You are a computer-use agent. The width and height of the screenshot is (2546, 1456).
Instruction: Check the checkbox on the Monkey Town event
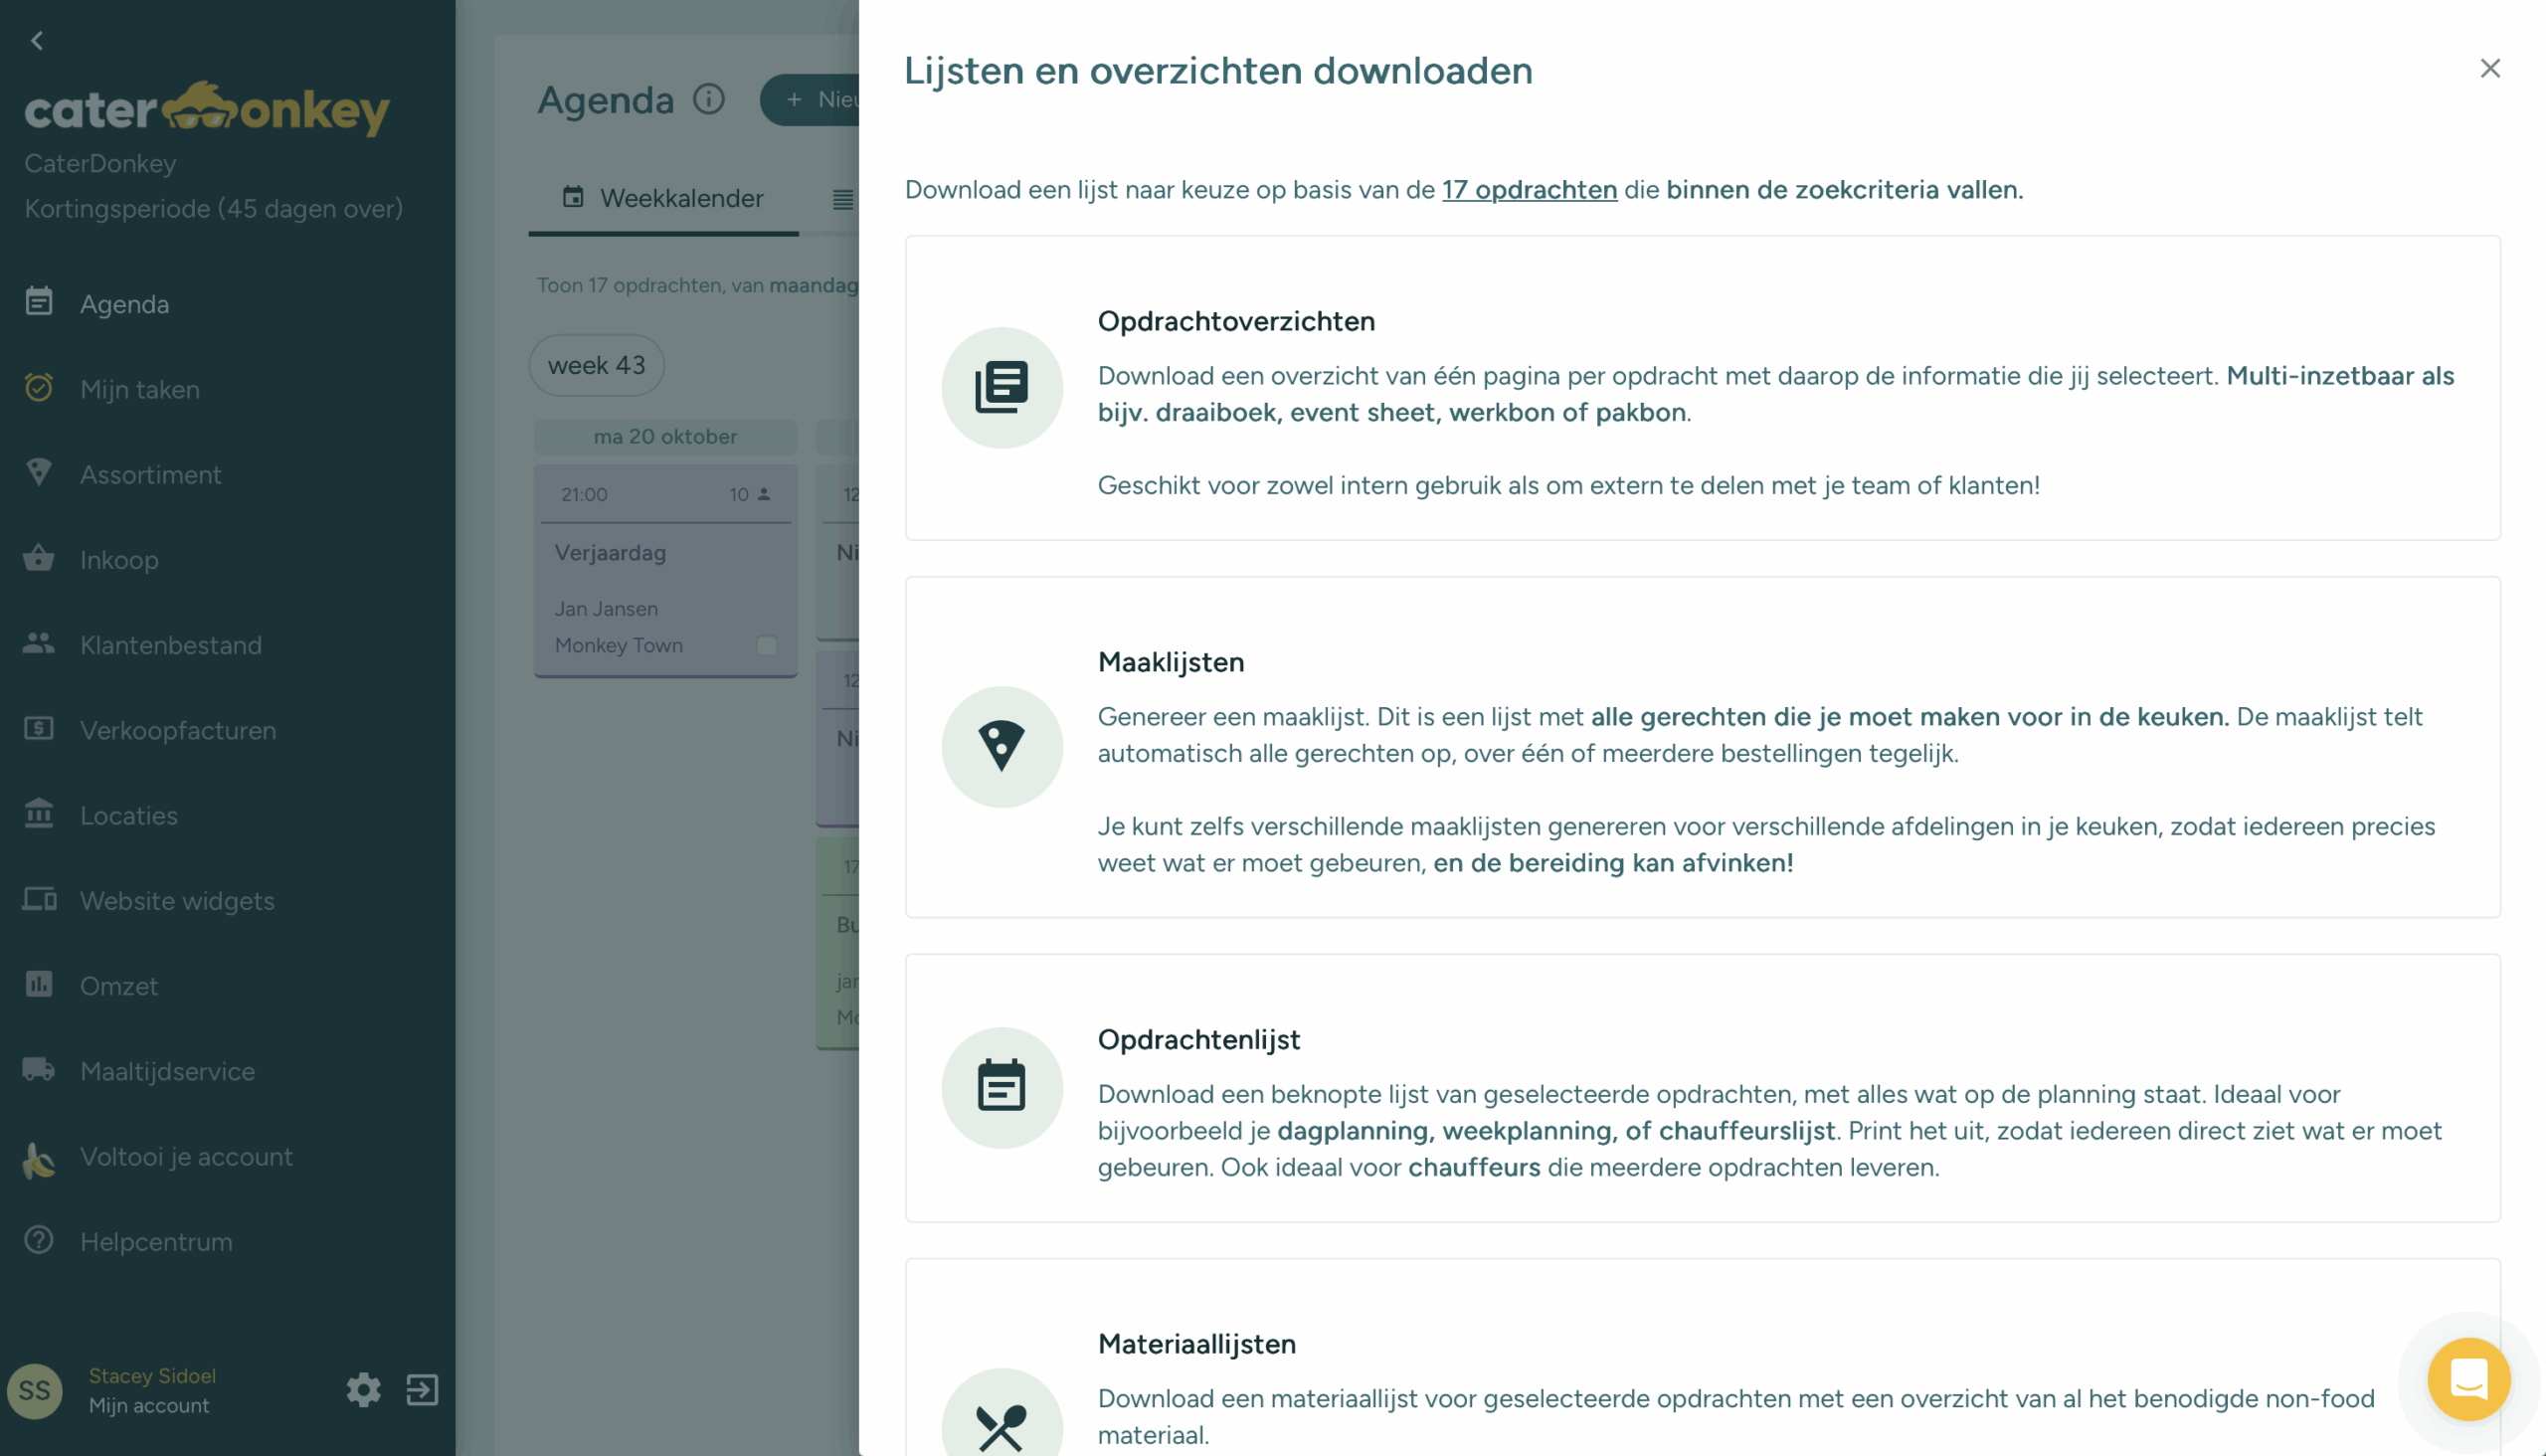pos(765,645)
